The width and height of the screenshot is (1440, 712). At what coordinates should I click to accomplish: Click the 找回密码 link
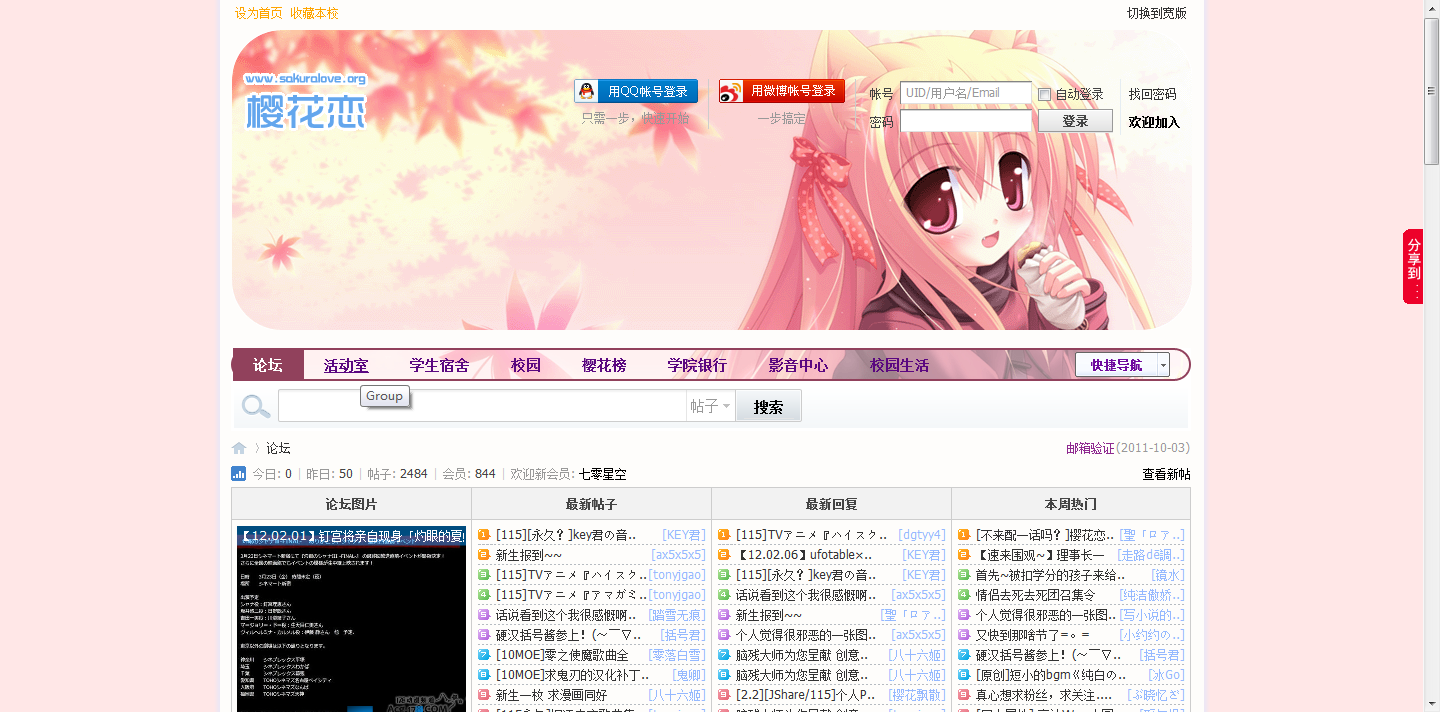click(1153, 94)
